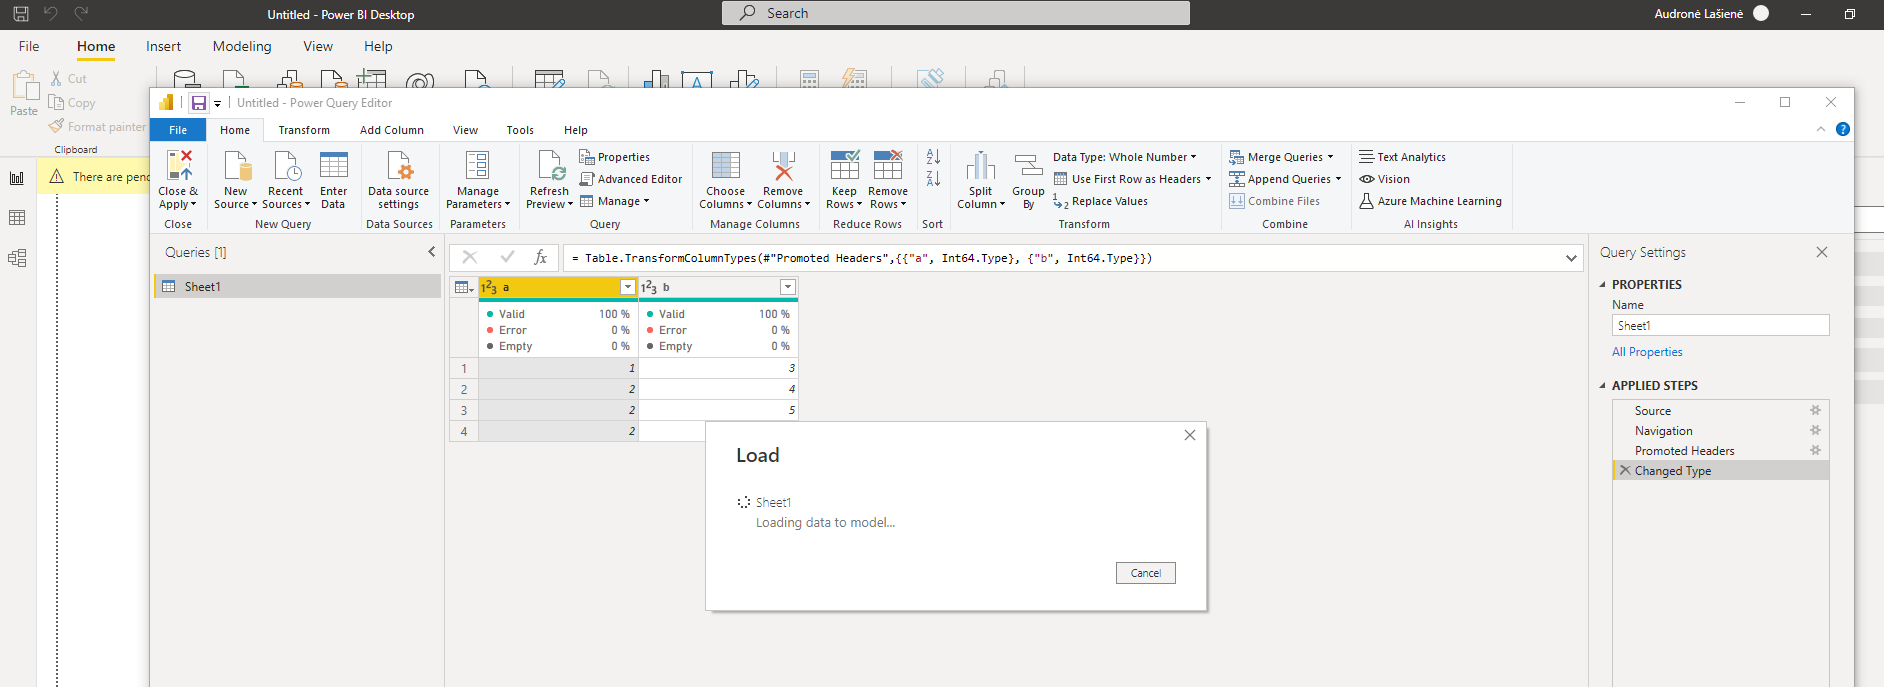Click the formula bar fx icon
Viewport: 1884px width, 687px height.
pos(540,258)
